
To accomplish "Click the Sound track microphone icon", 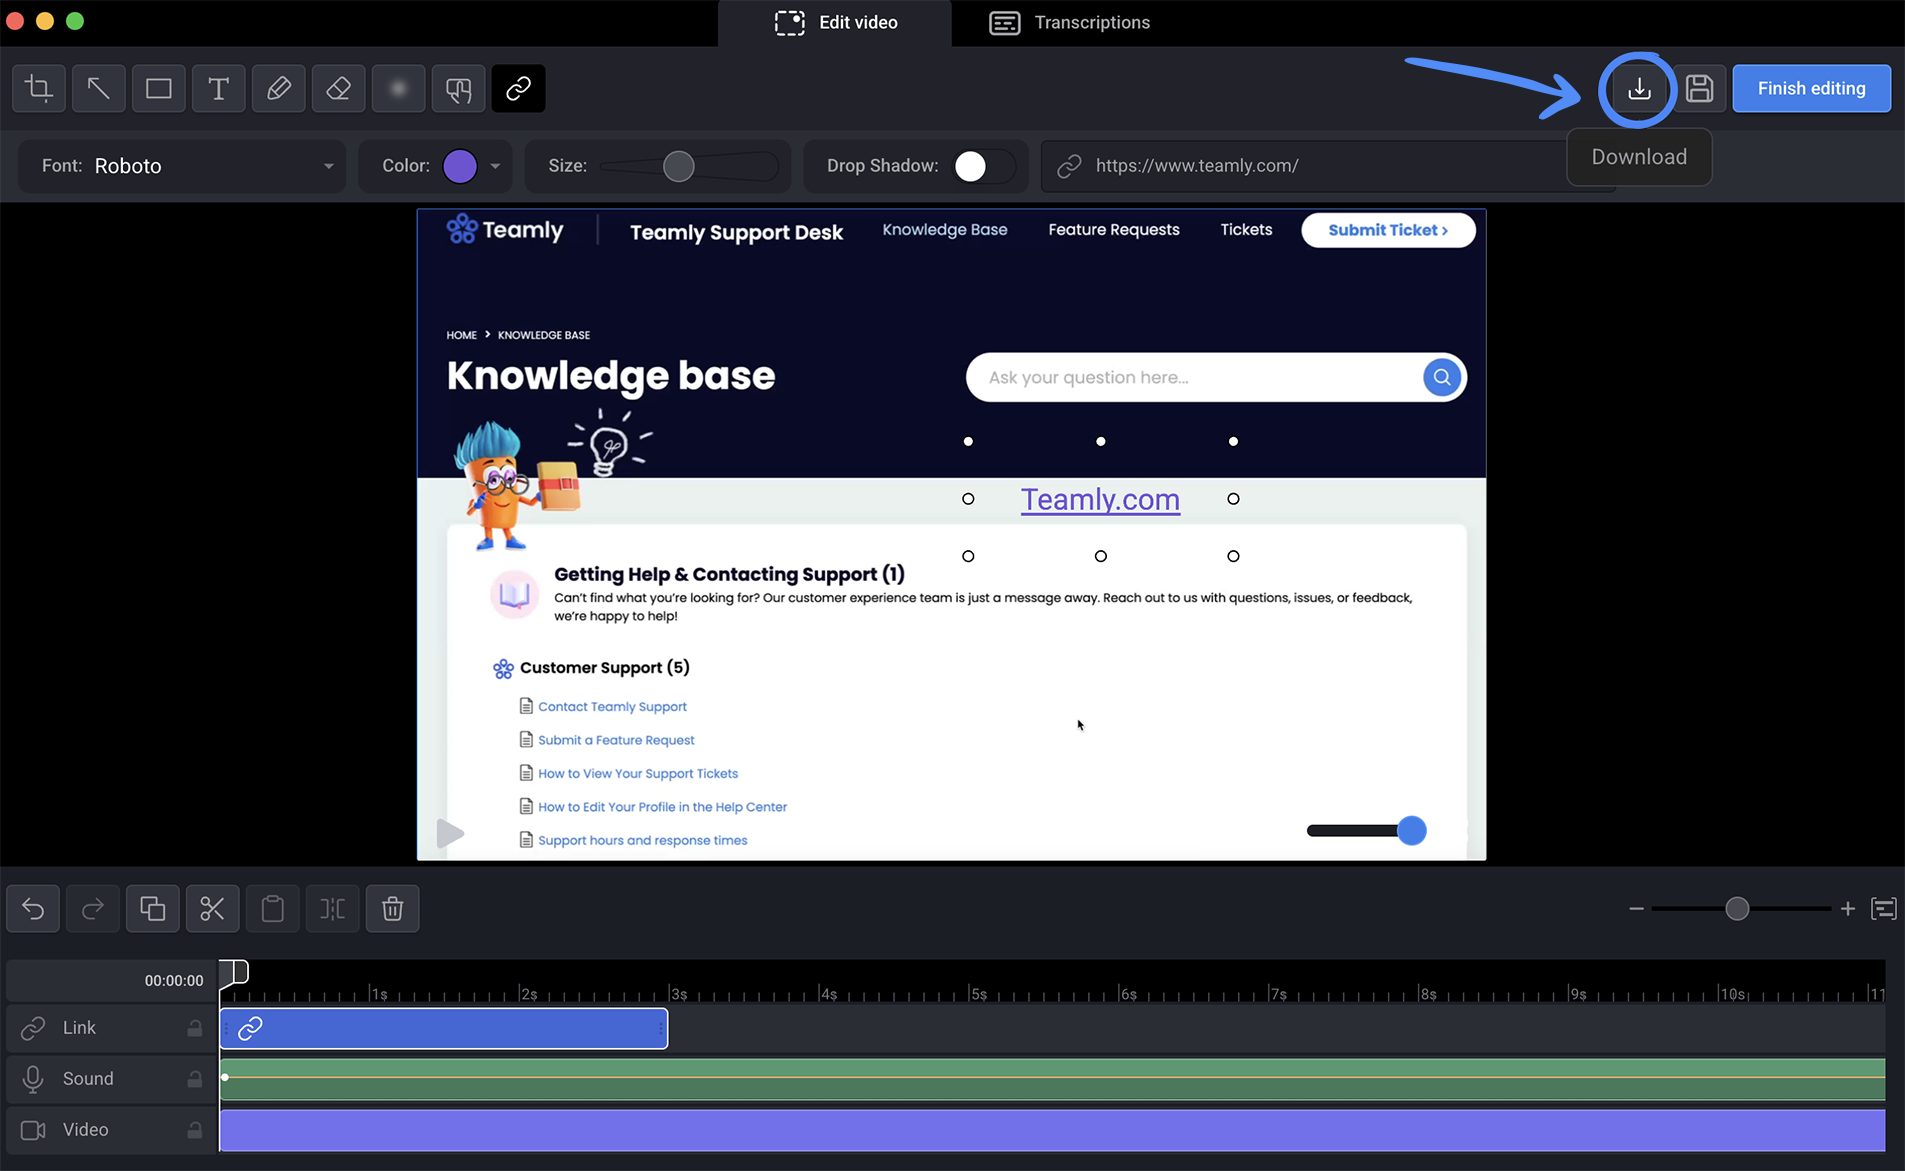I will coord(33,1079).
